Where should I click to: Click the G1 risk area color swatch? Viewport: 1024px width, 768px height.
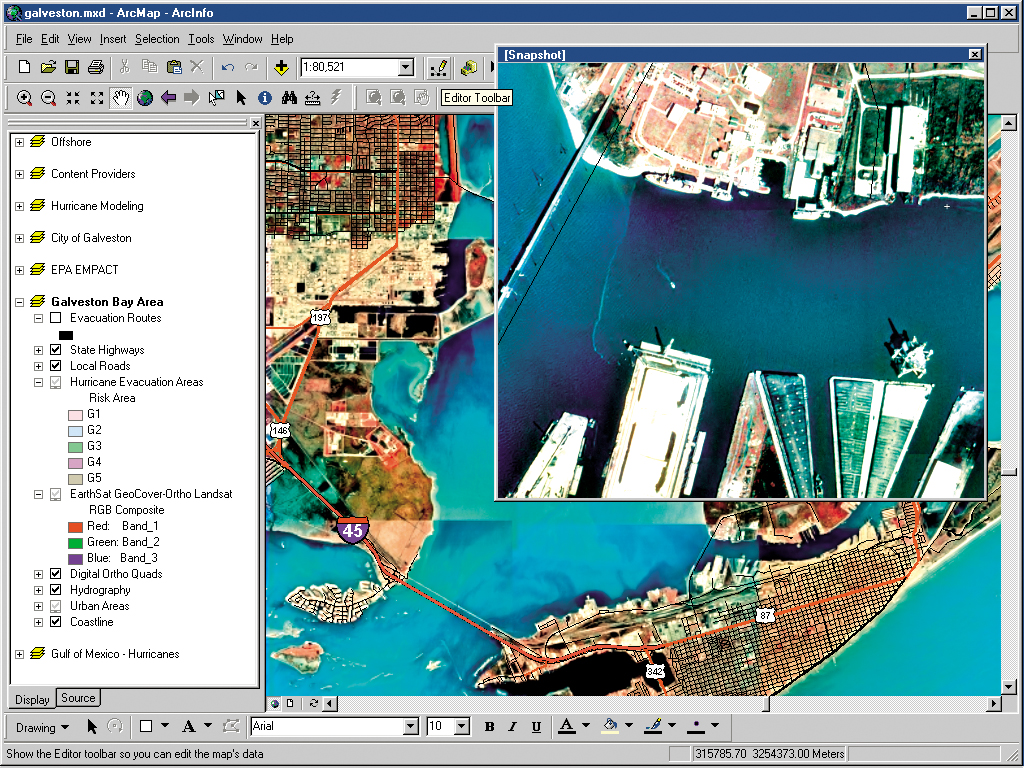(x=74, y=414)
